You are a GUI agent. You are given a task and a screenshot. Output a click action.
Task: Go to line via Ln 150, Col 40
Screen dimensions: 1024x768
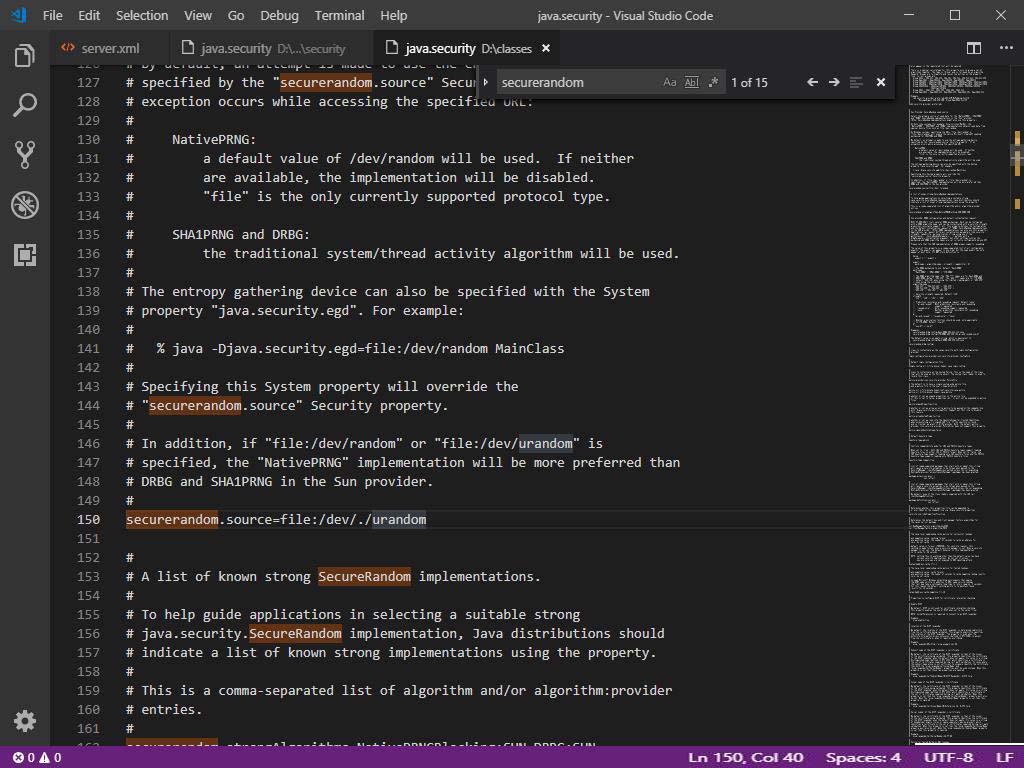[745, 757]
